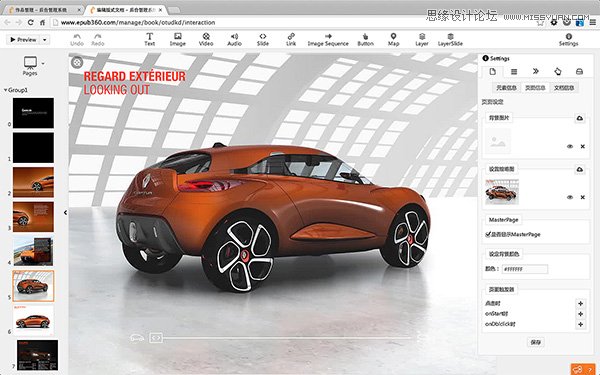This screenshot has width=600, height=375.
Task: Toggle the MasterPage display checkbox
Action: tap(488, 234)
